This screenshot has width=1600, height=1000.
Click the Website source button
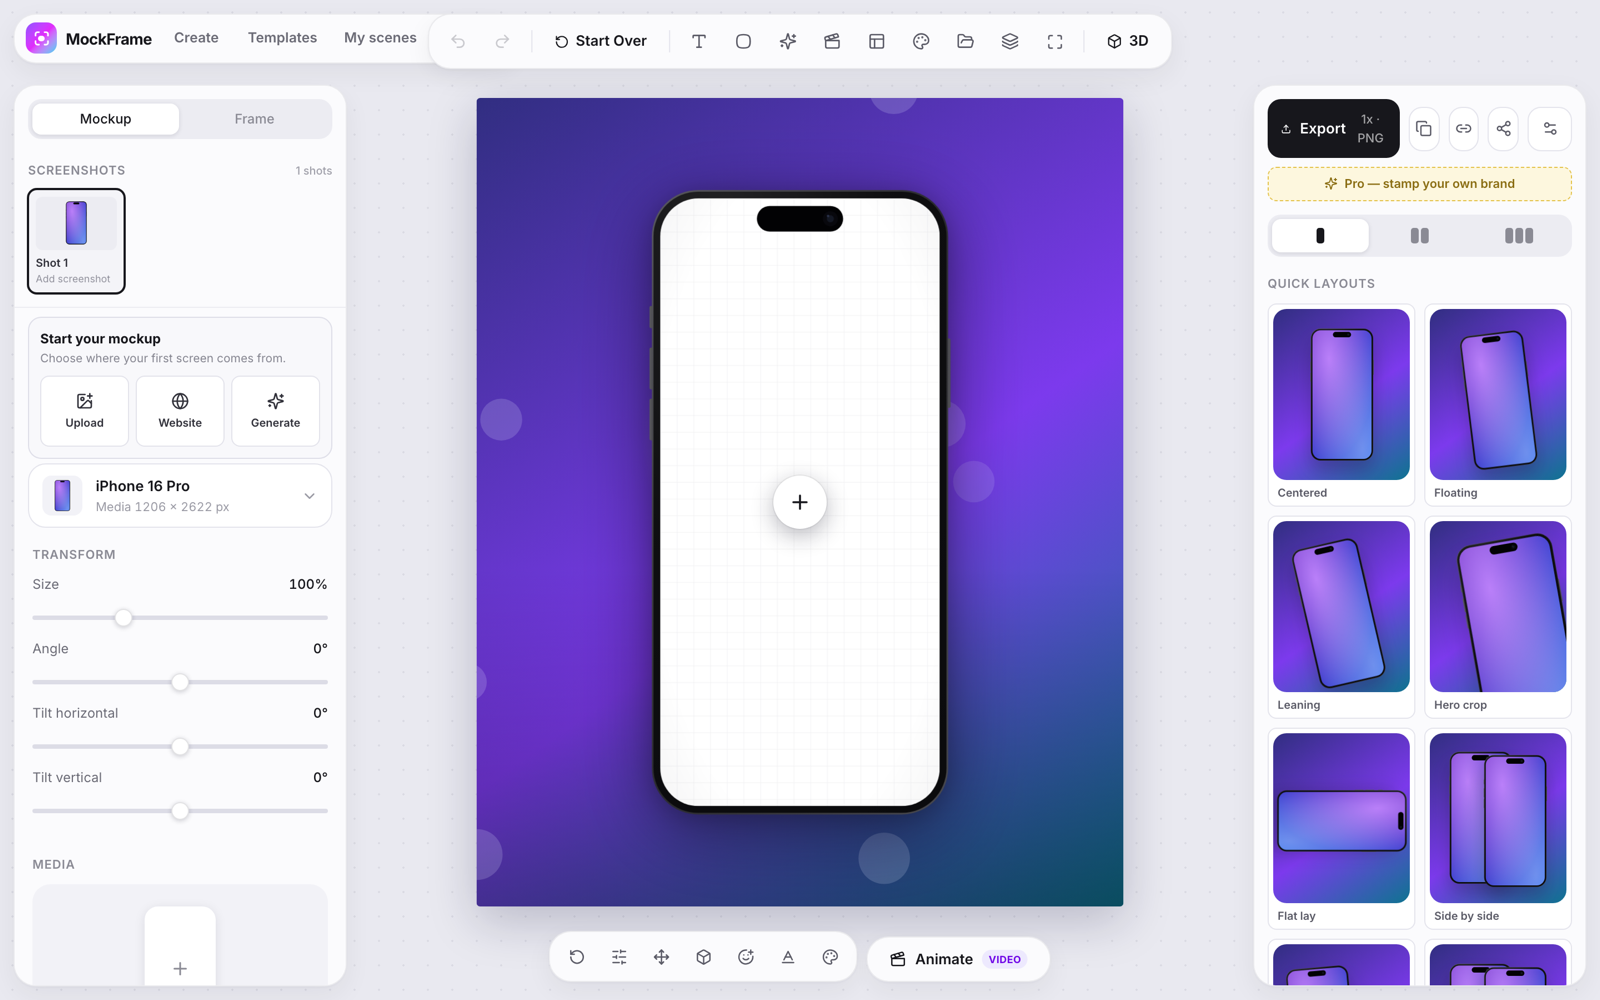pos(180,410)
